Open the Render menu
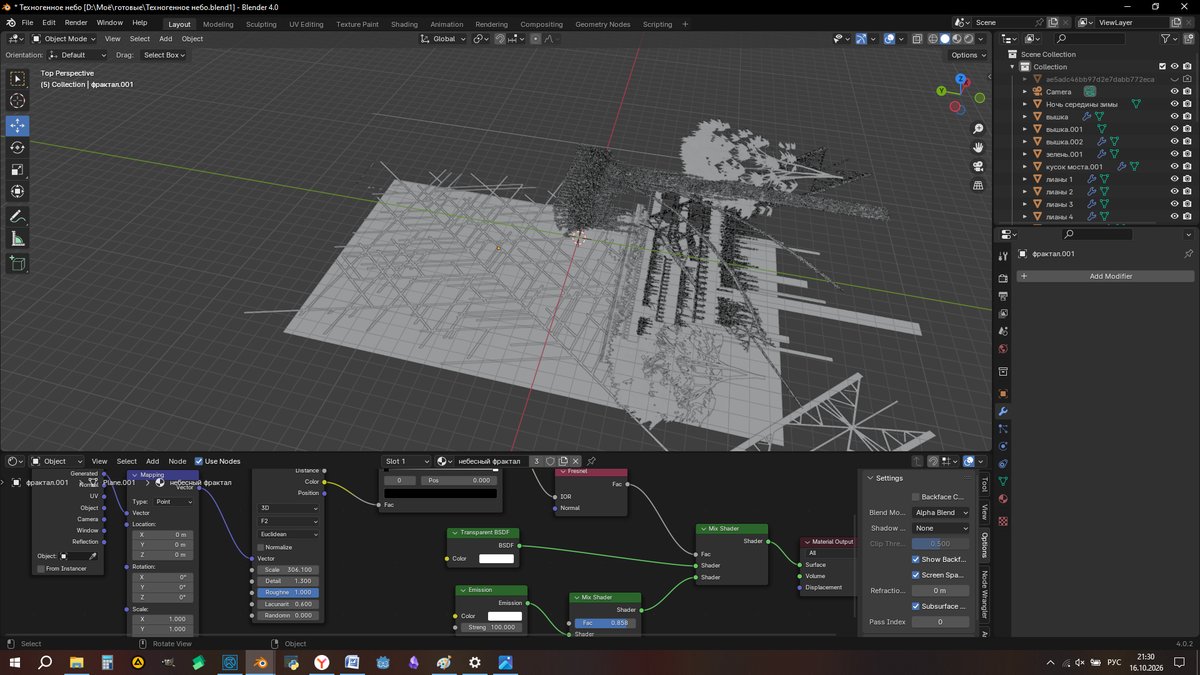Viewport: 1200px width, 675px height. 76,22
